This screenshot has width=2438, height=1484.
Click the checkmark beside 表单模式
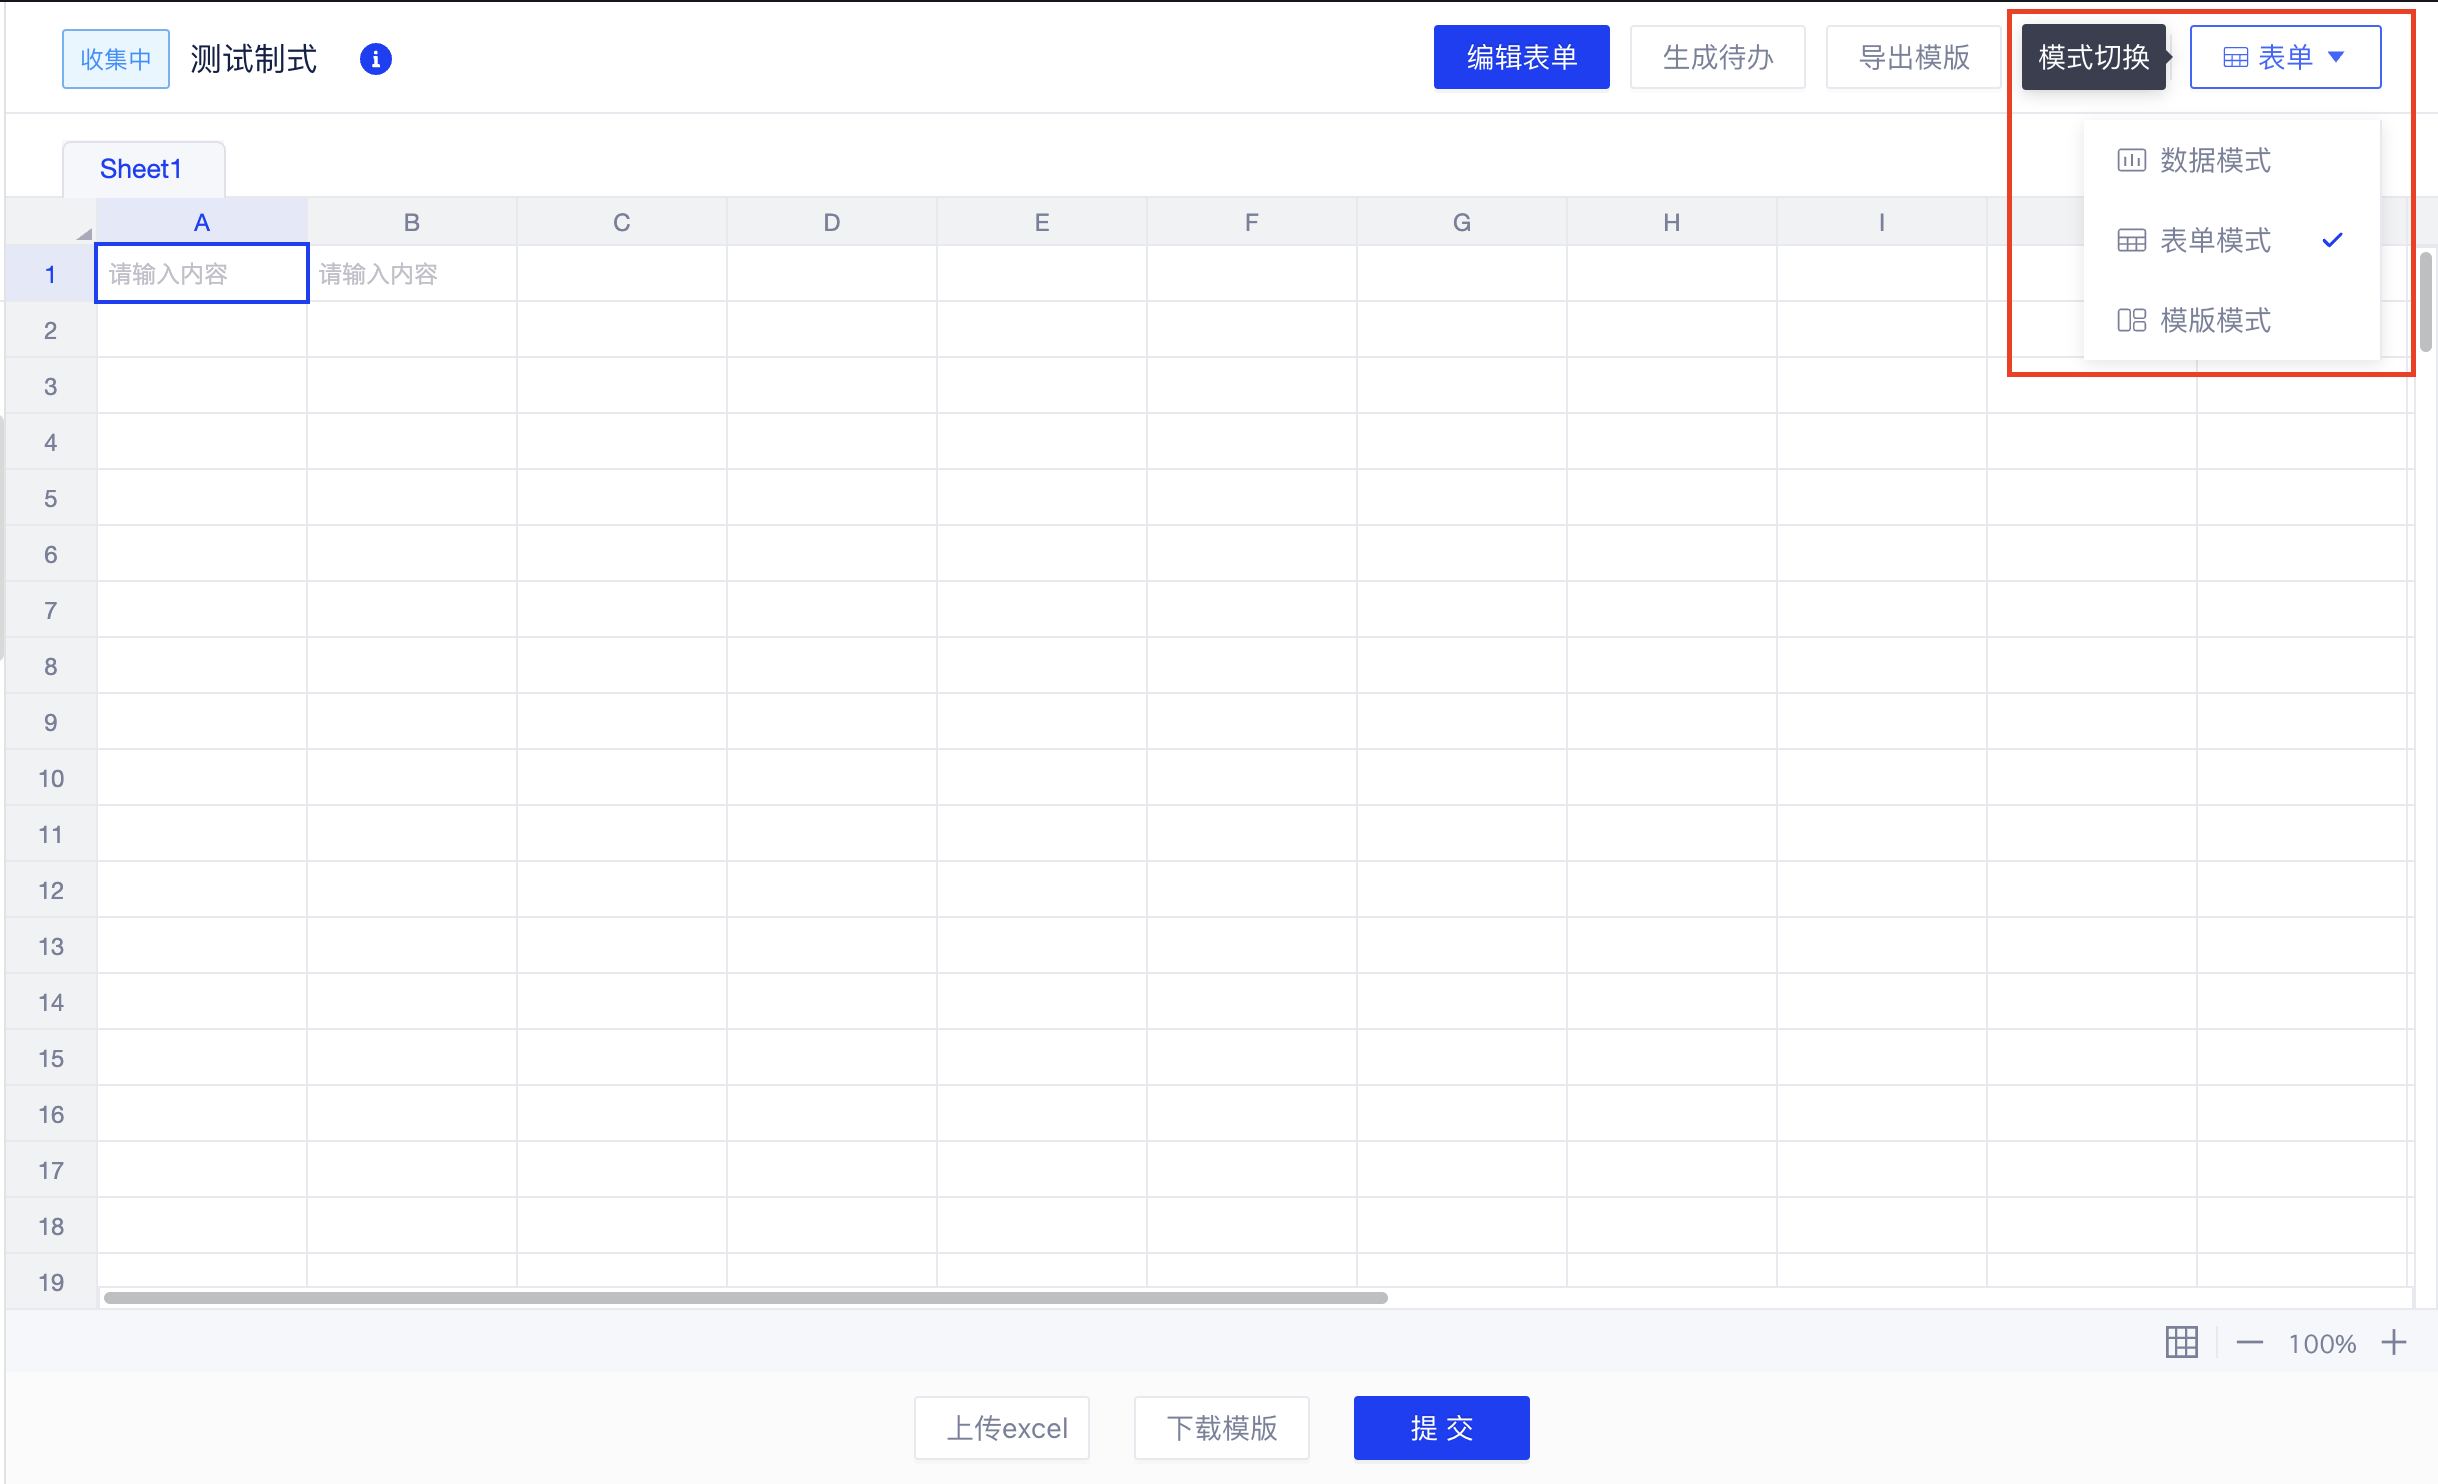click(x=2332, y=240)
